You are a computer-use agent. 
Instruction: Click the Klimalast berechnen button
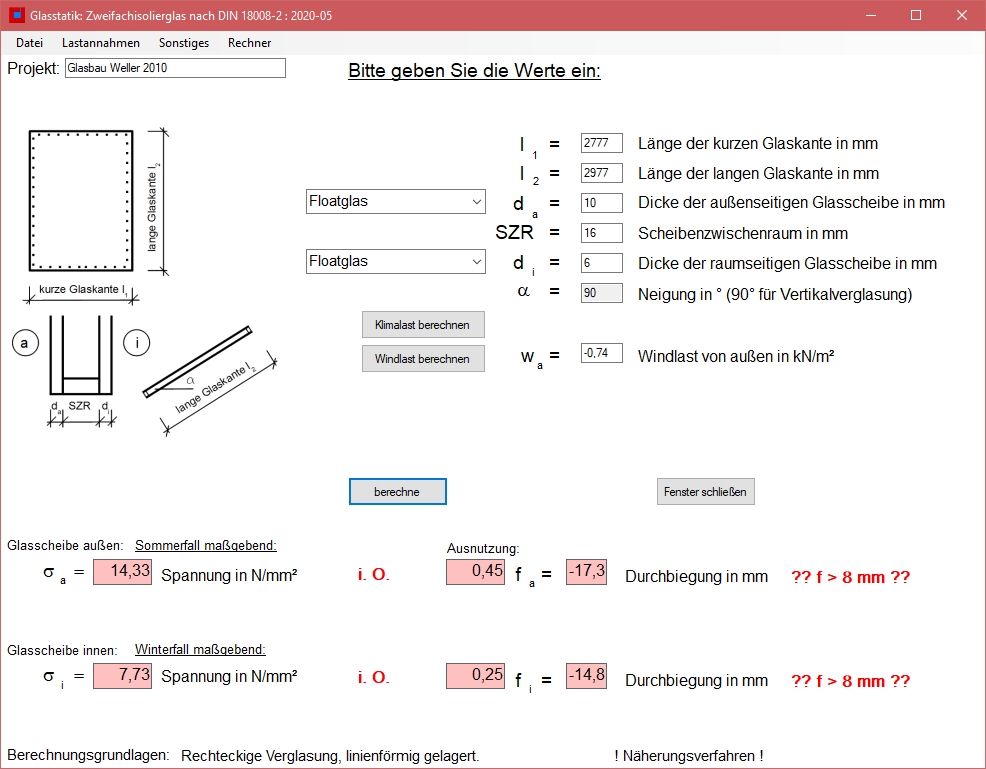tap(423, 324)
